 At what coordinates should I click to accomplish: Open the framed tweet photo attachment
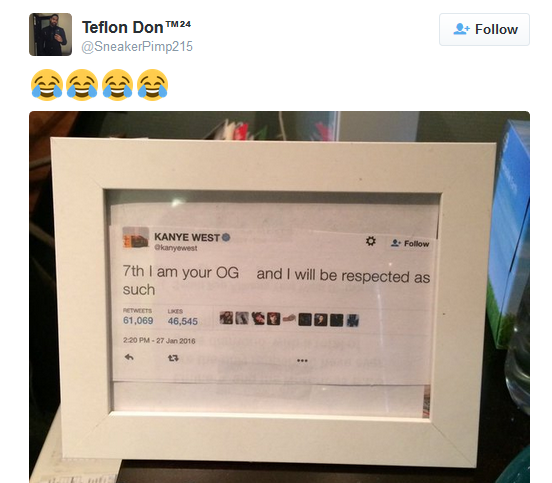(x=279, y=297)
